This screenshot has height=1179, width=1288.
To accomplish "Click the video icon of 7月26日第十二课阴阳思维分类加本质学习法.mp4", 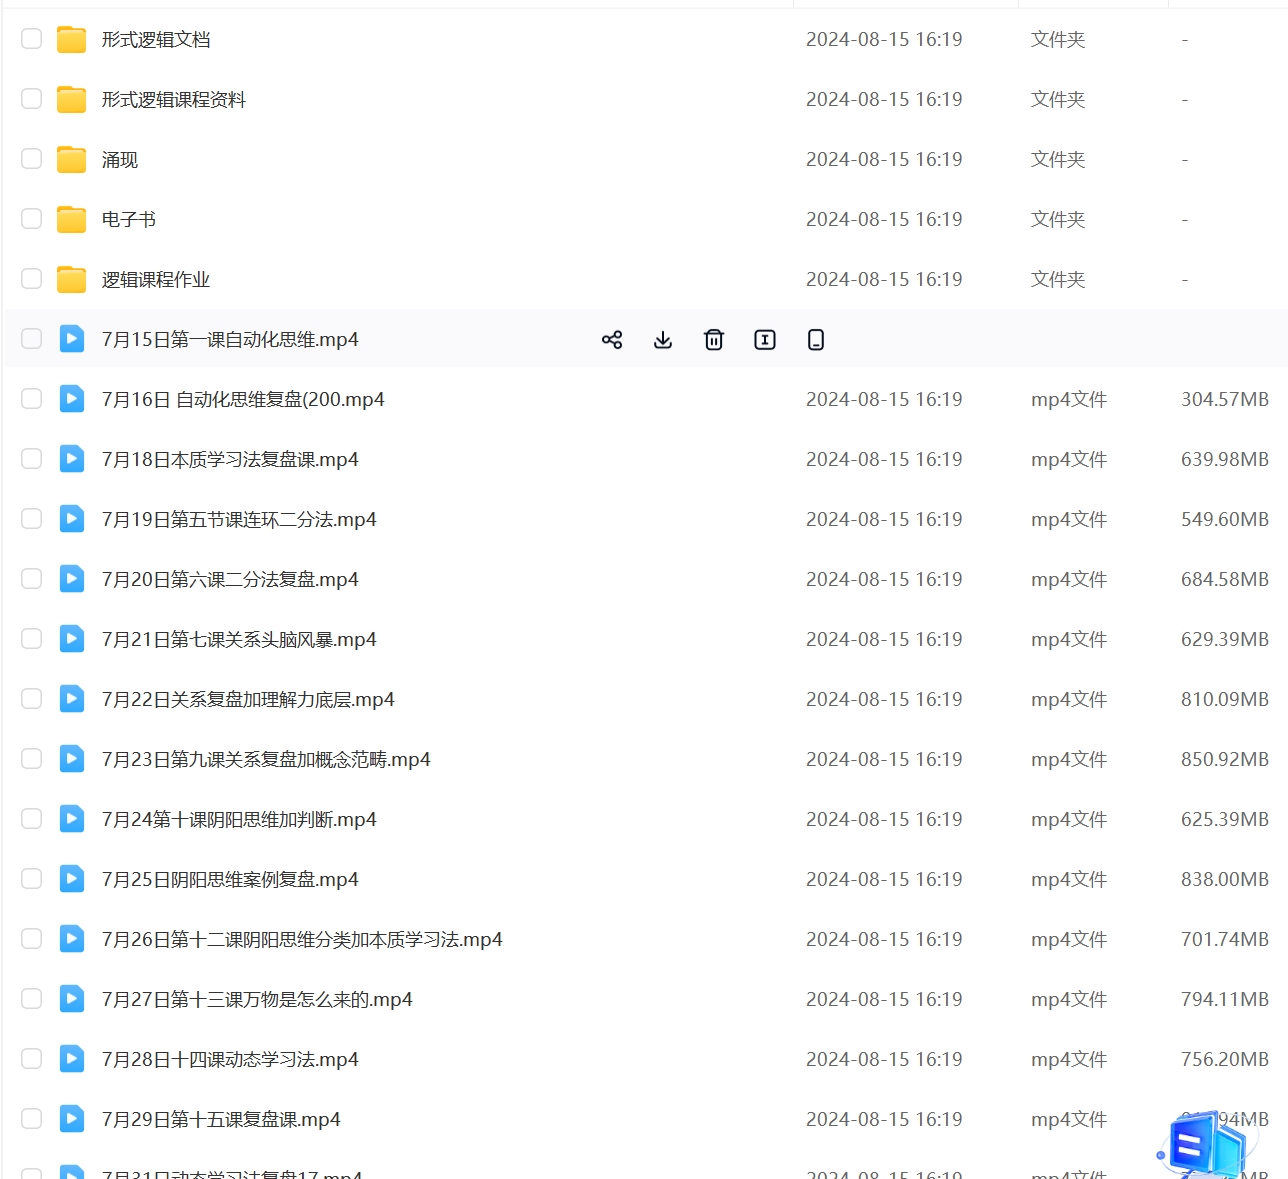I will pos(71,939).
